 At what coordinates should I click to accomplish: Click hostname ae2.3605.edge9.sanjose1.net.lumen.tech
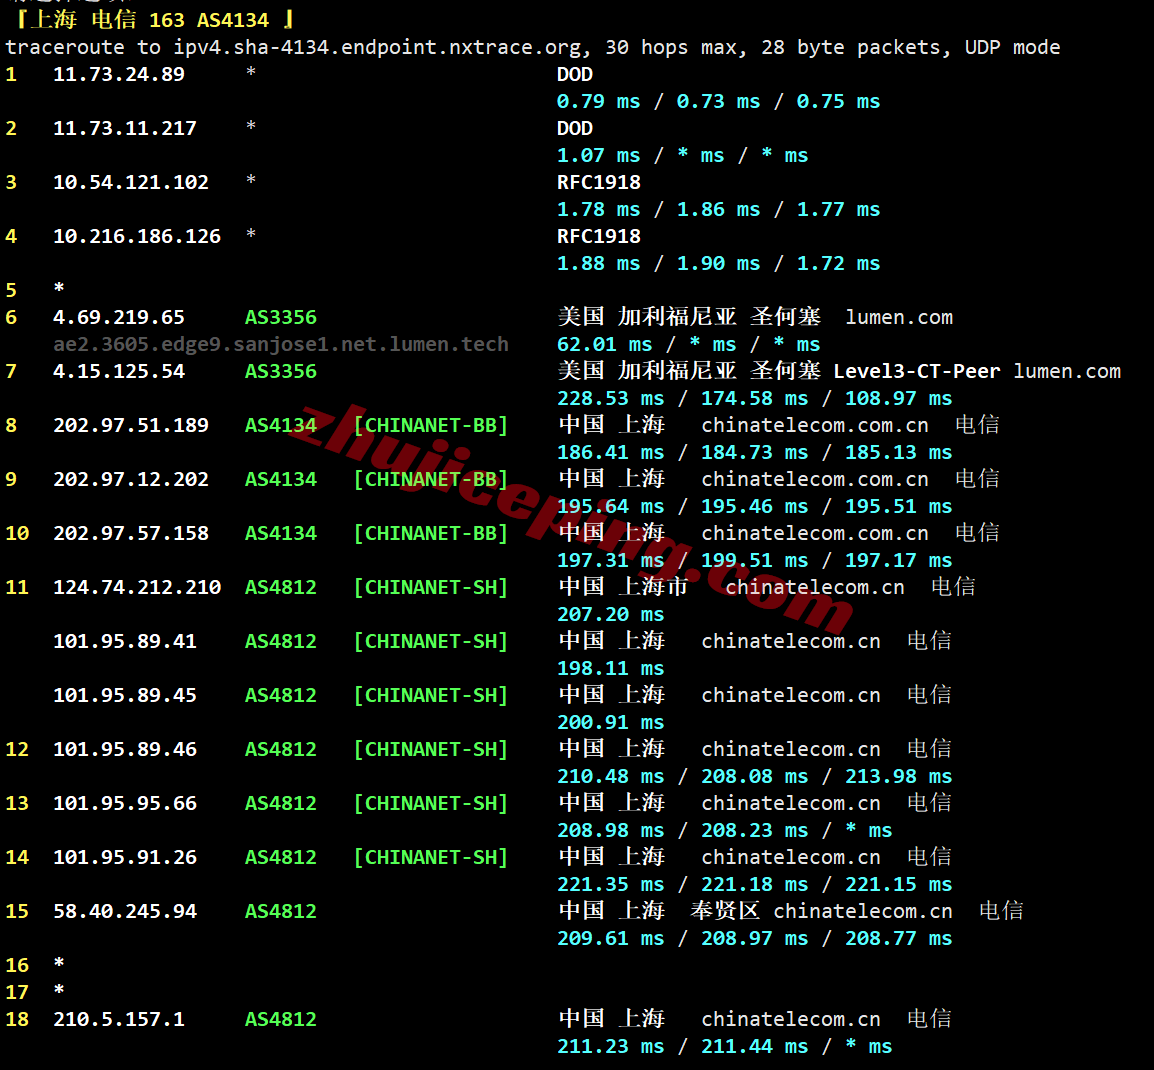[x=280, y=344]
